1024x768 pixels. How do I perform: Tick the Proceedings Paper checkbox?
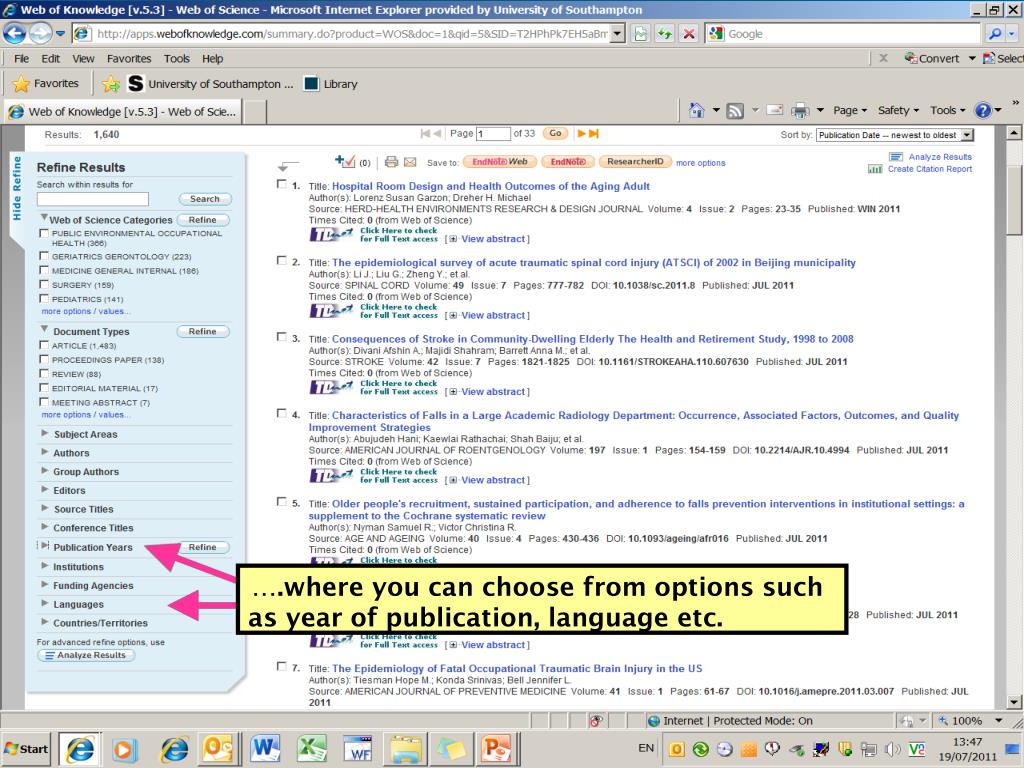(x=44, y=360)
